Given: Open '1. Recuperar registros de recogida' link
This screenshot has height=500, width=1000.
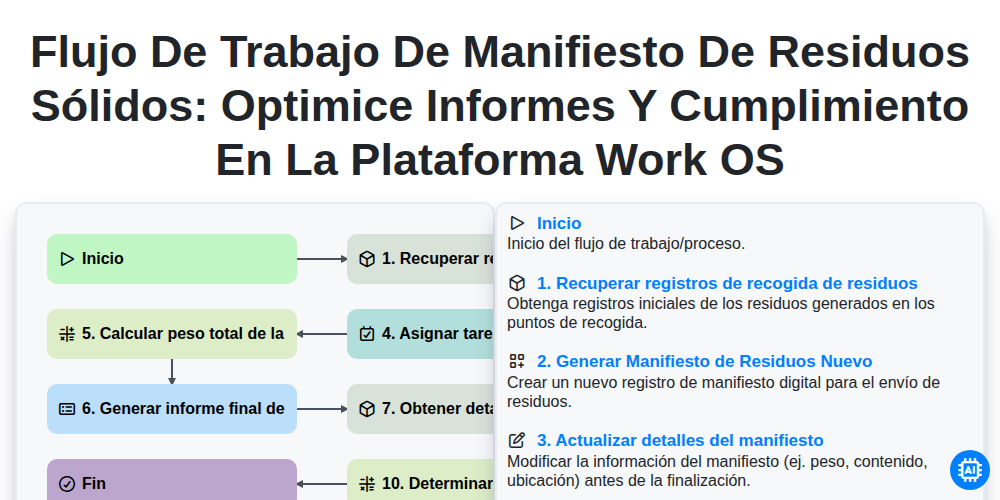Looking at the screenshot, I should 727,283.
